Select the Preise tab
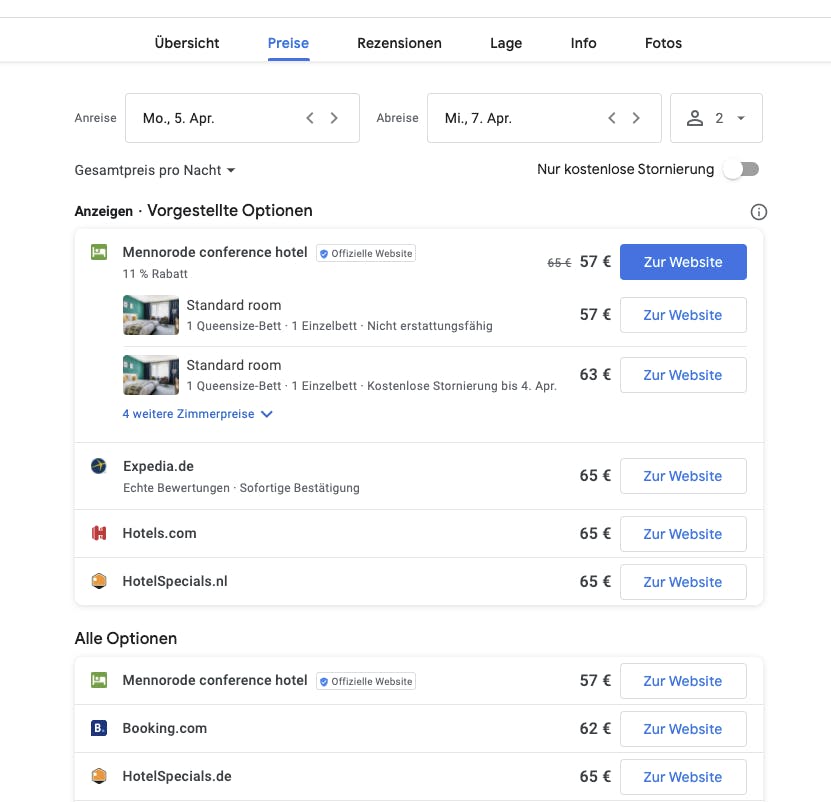Image resolution: width=831 pixels, height=802 pixels. coord(288,43)
